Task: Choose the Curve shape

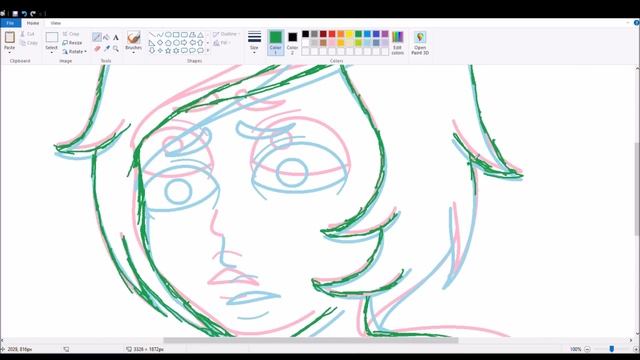Action: point(160,35)
